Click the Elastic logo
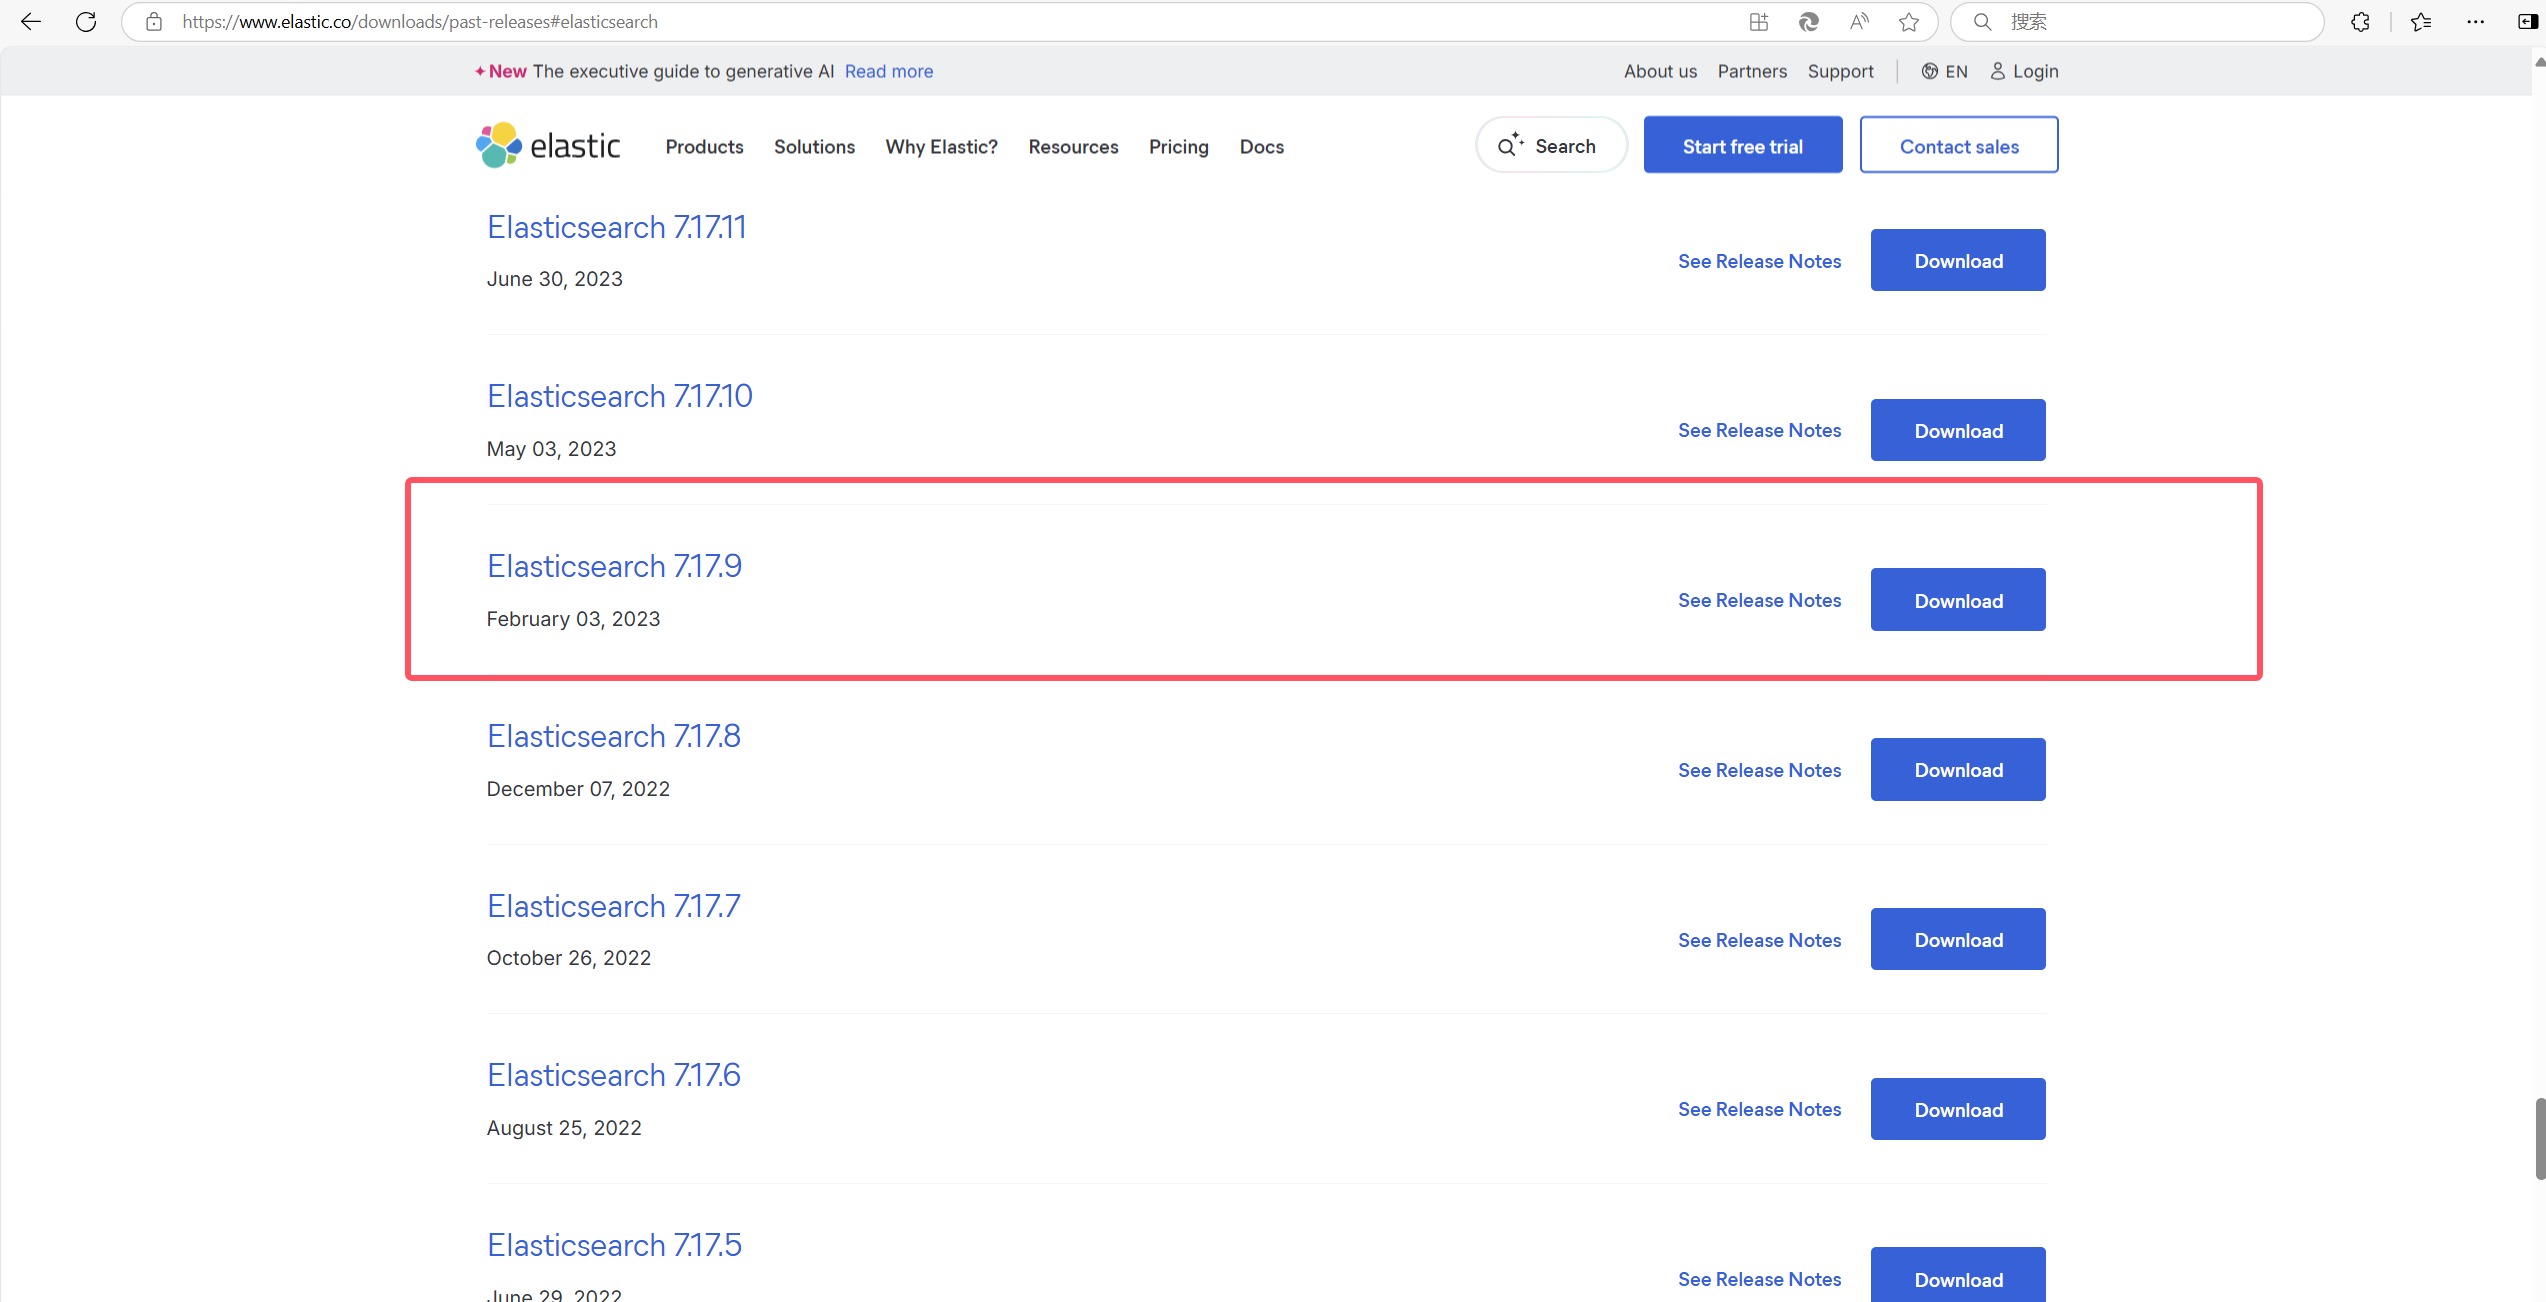This screenshot has width=2546, height=1302. click(x=548, y=146)
